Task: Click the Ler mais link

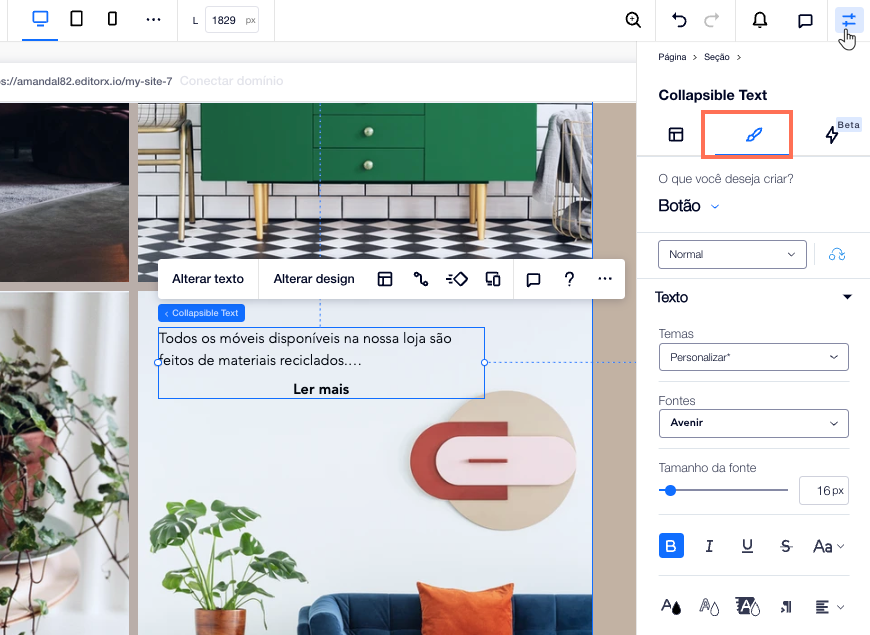Action: click(x=321, y=389)
